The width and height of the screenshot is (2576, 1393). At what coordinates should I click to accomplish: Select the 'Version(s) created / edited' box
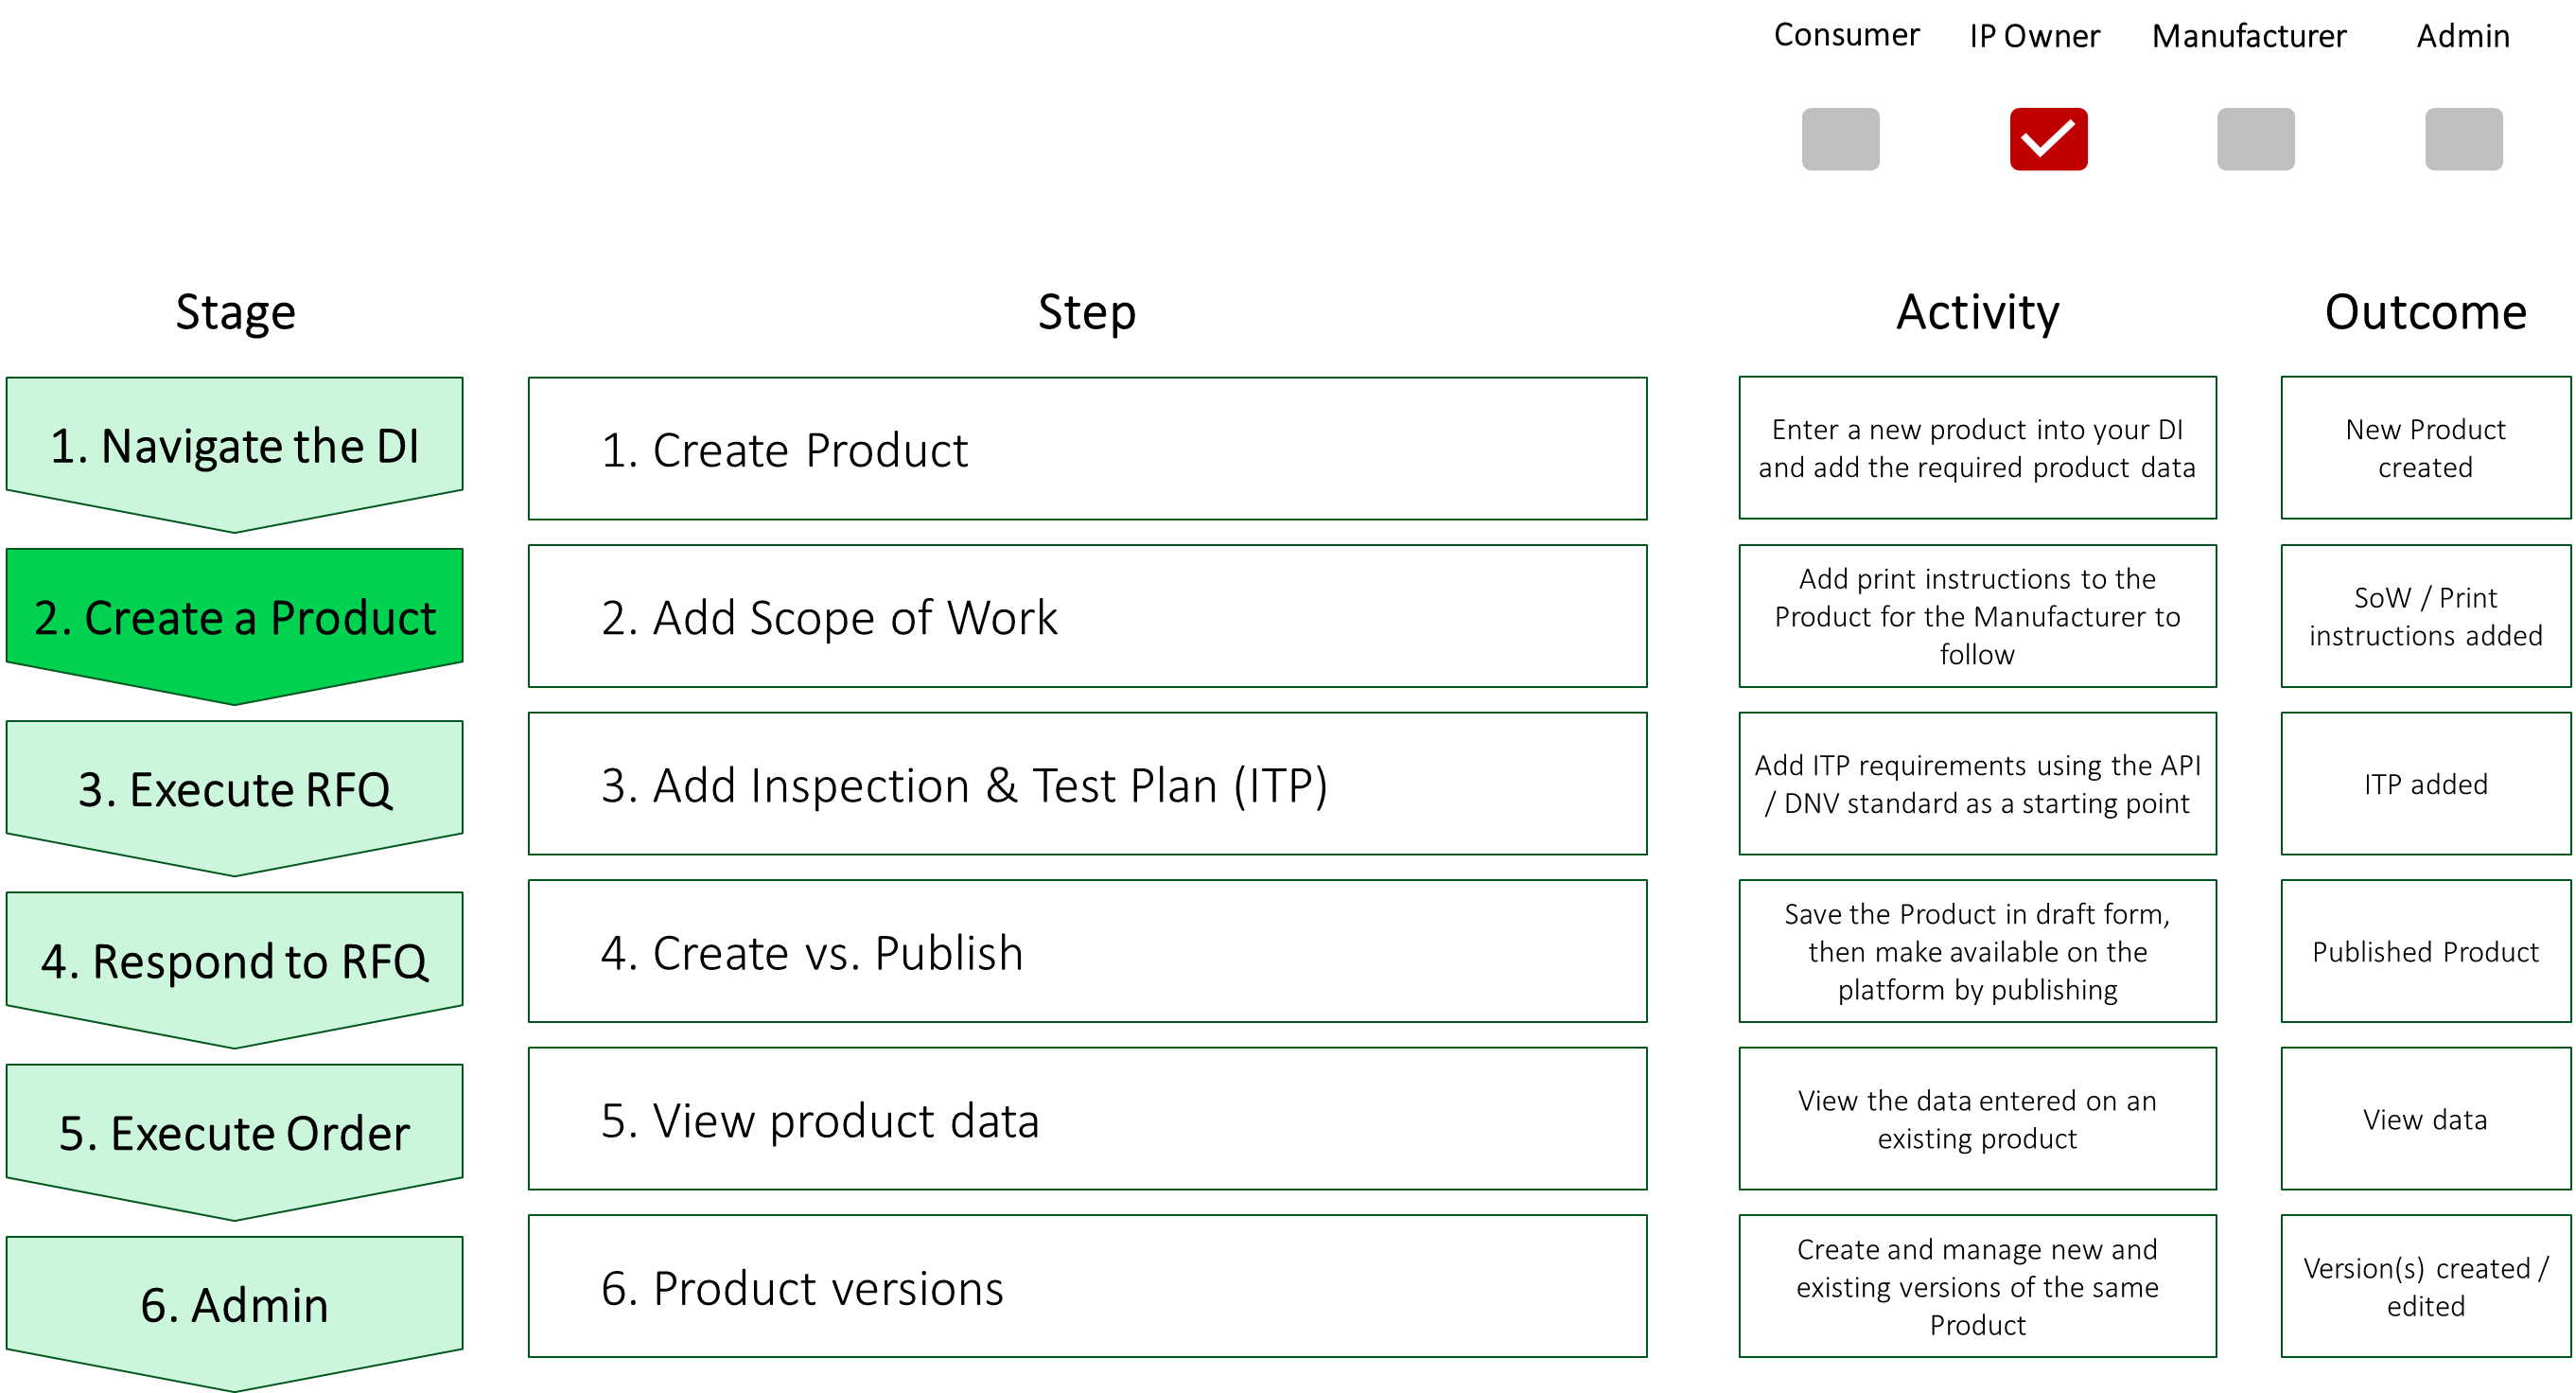[2425, 1287]
